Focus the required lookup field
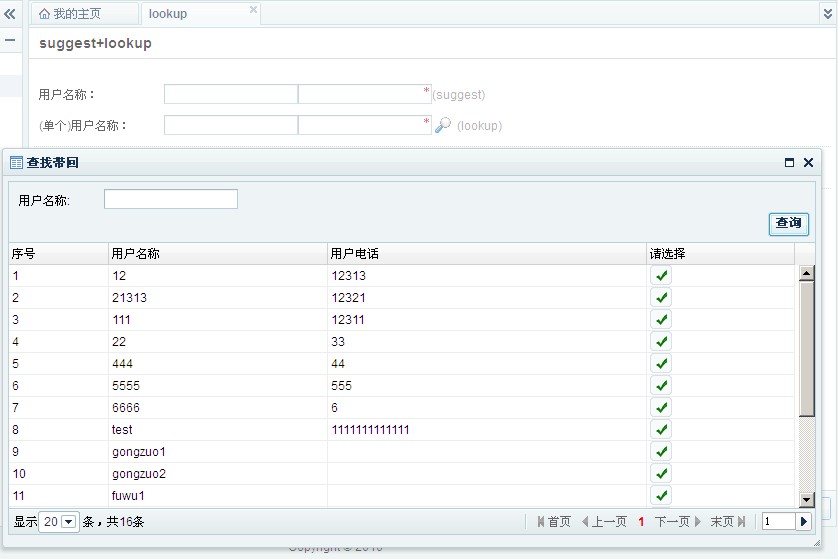838x559 pixels. click(x=364, y=125)
